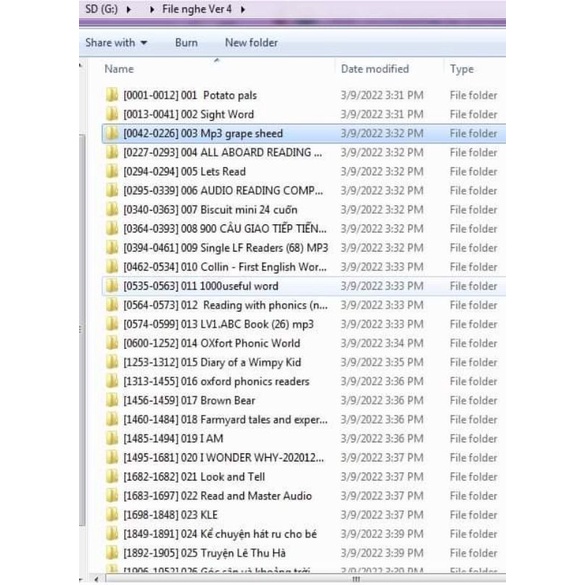Click the Burn toolbar button
The image size is (585, 585).
click(x=186, y=43)
